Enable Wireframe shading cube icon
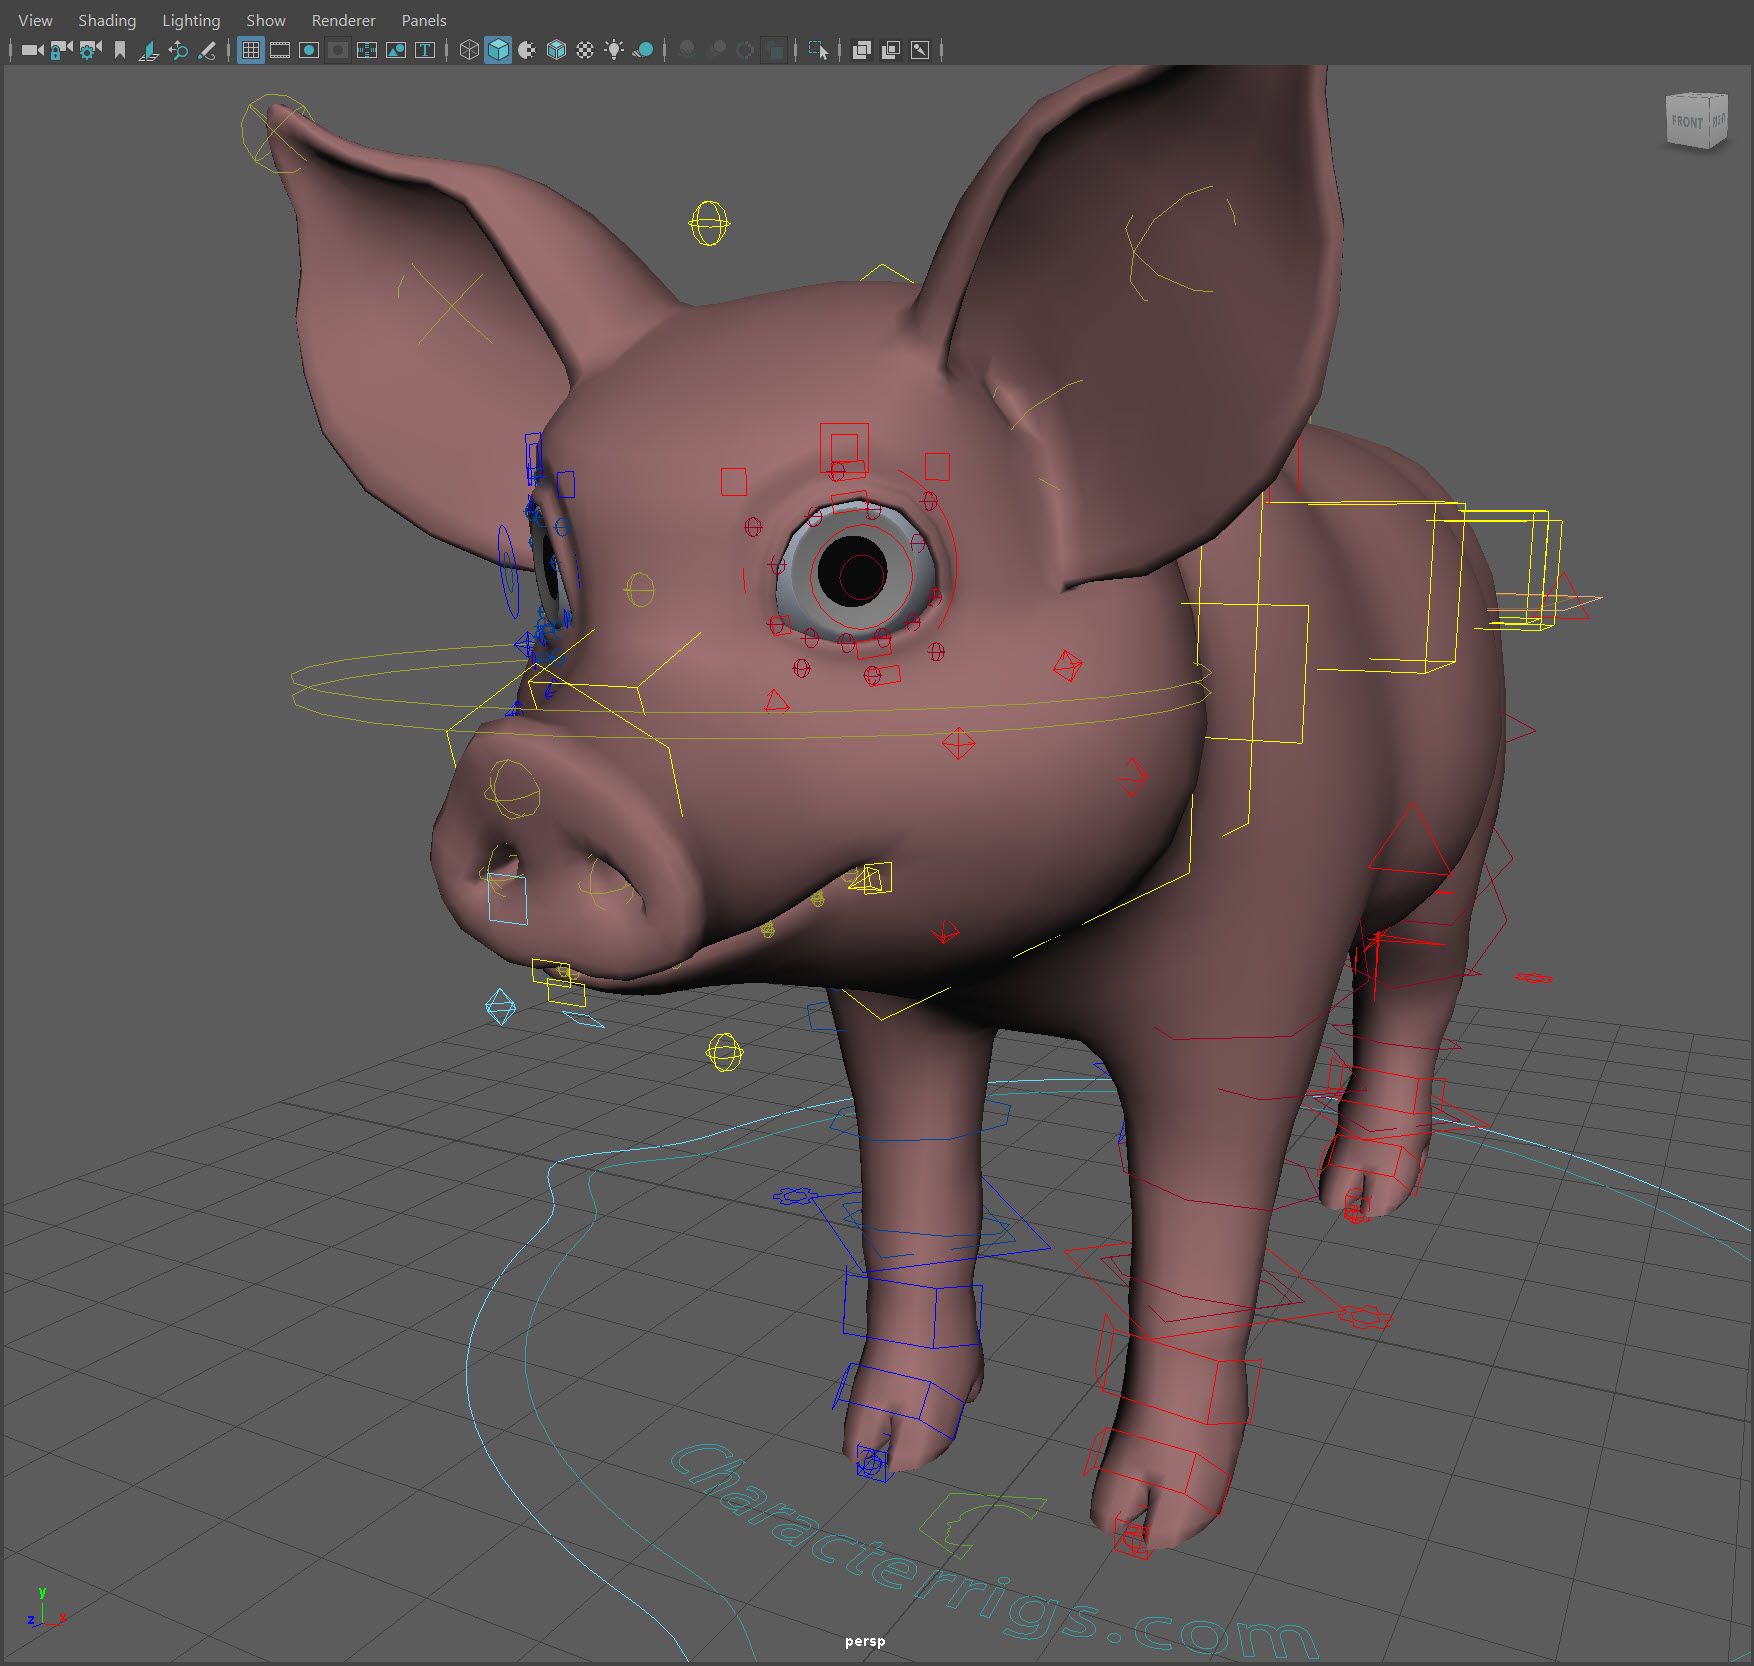 pyautogui.click(x=468, y=50)
